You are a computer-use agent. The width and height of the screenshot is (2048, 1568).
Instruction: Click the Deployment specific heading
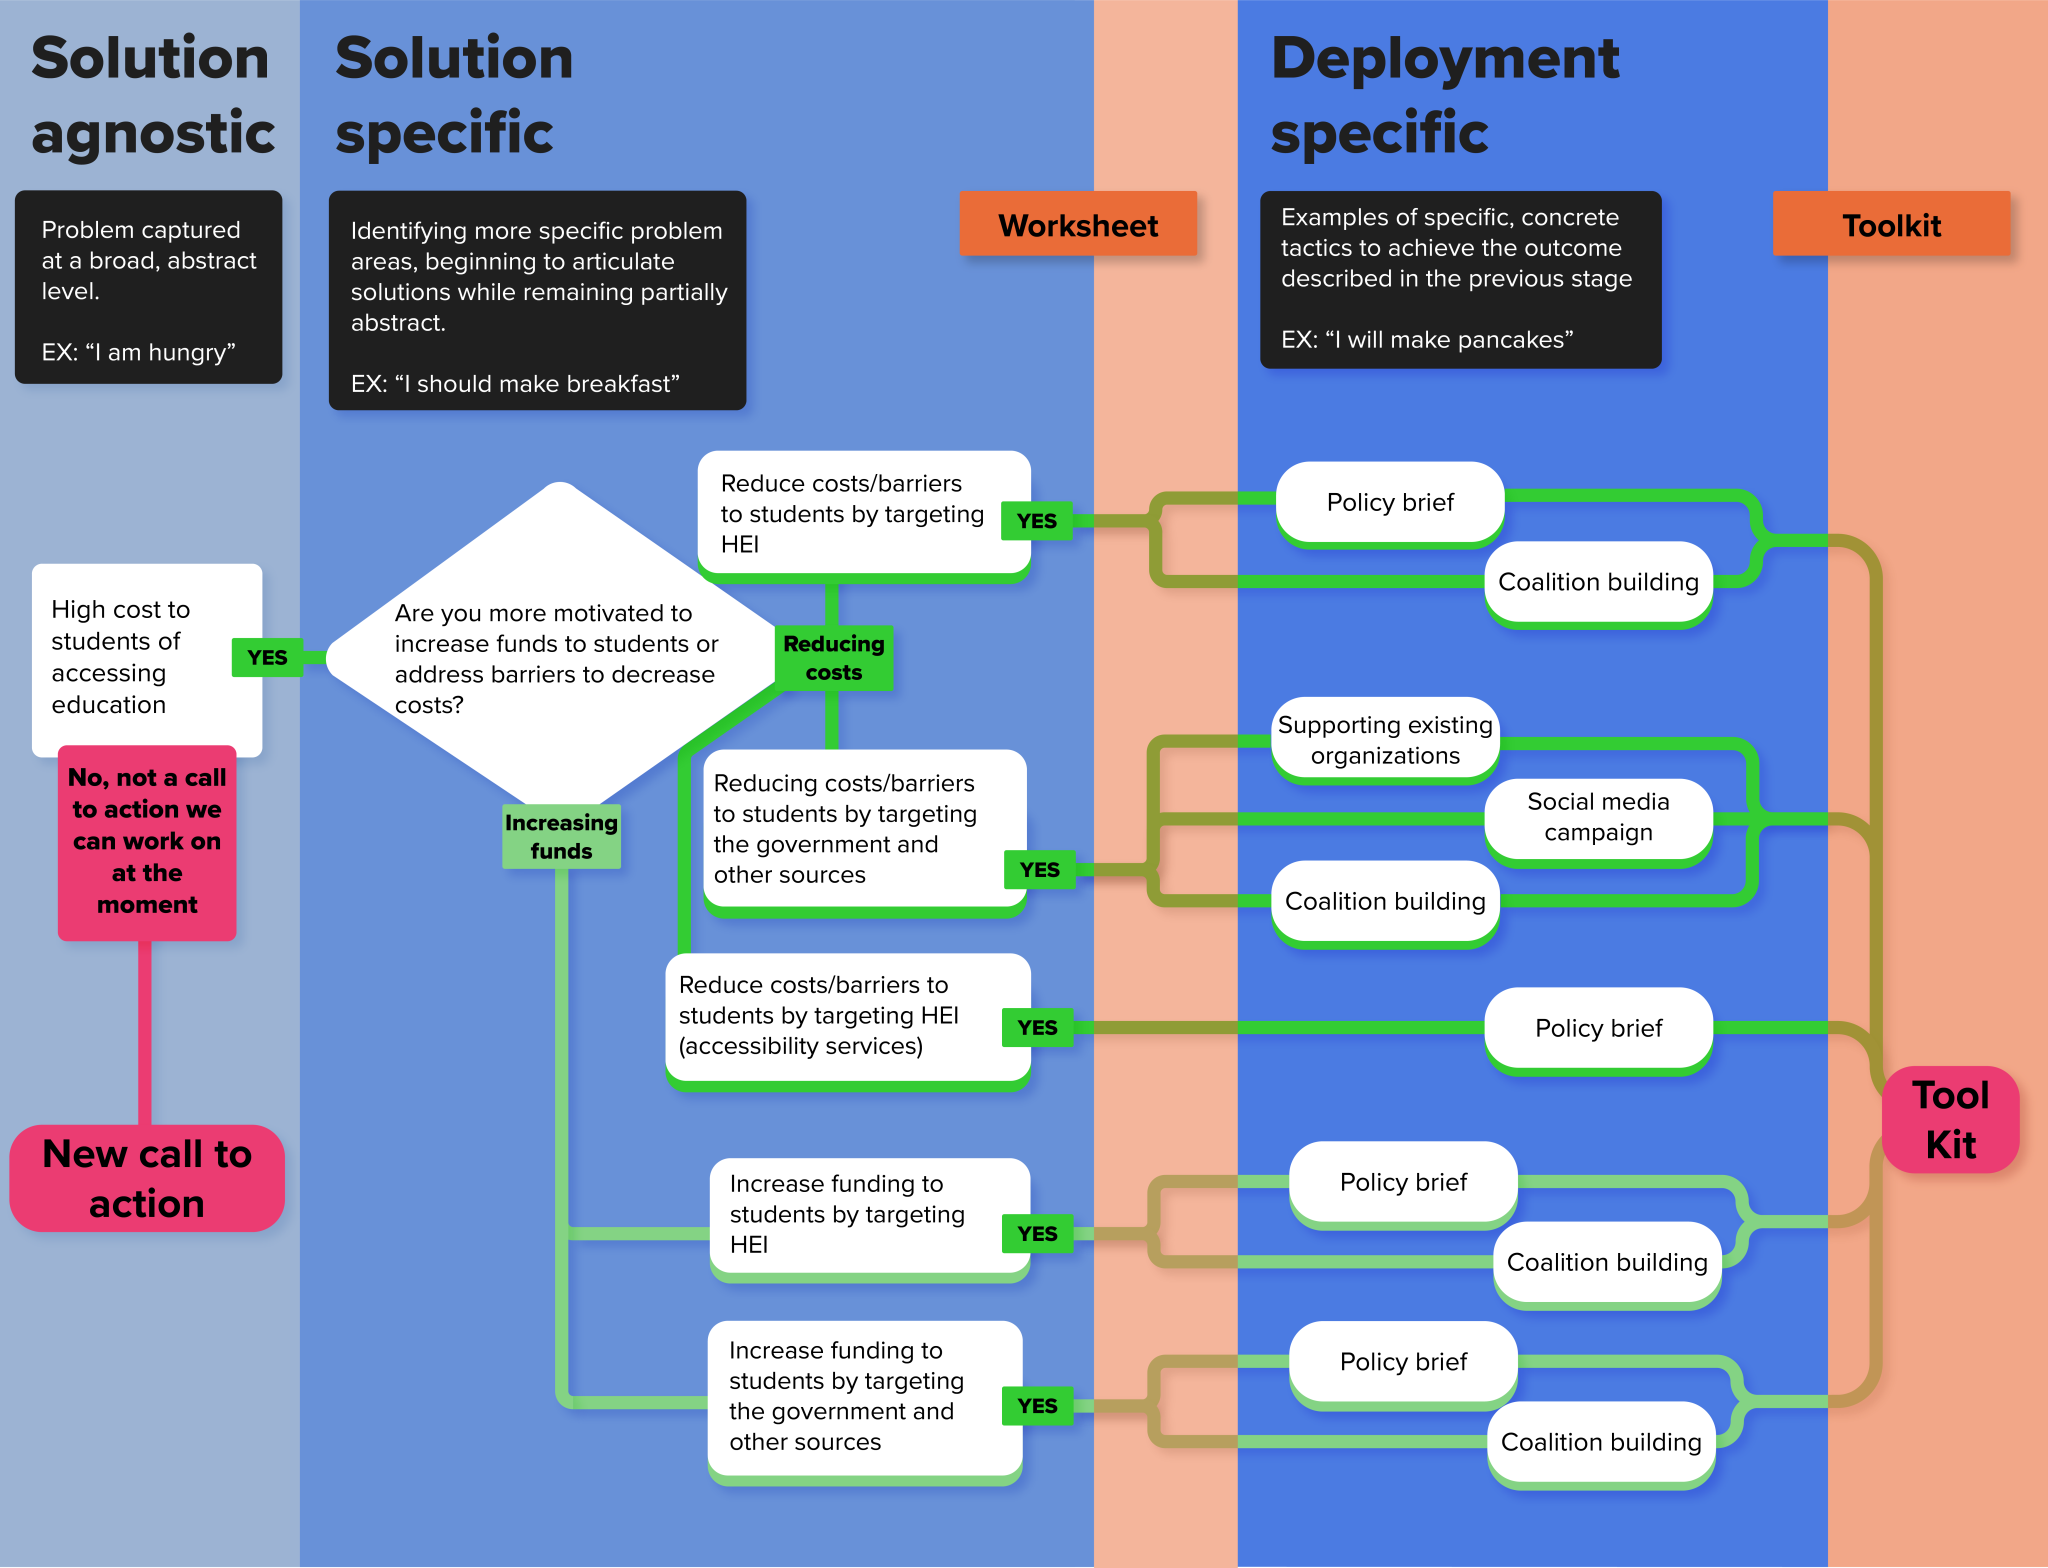(1444, 95)
